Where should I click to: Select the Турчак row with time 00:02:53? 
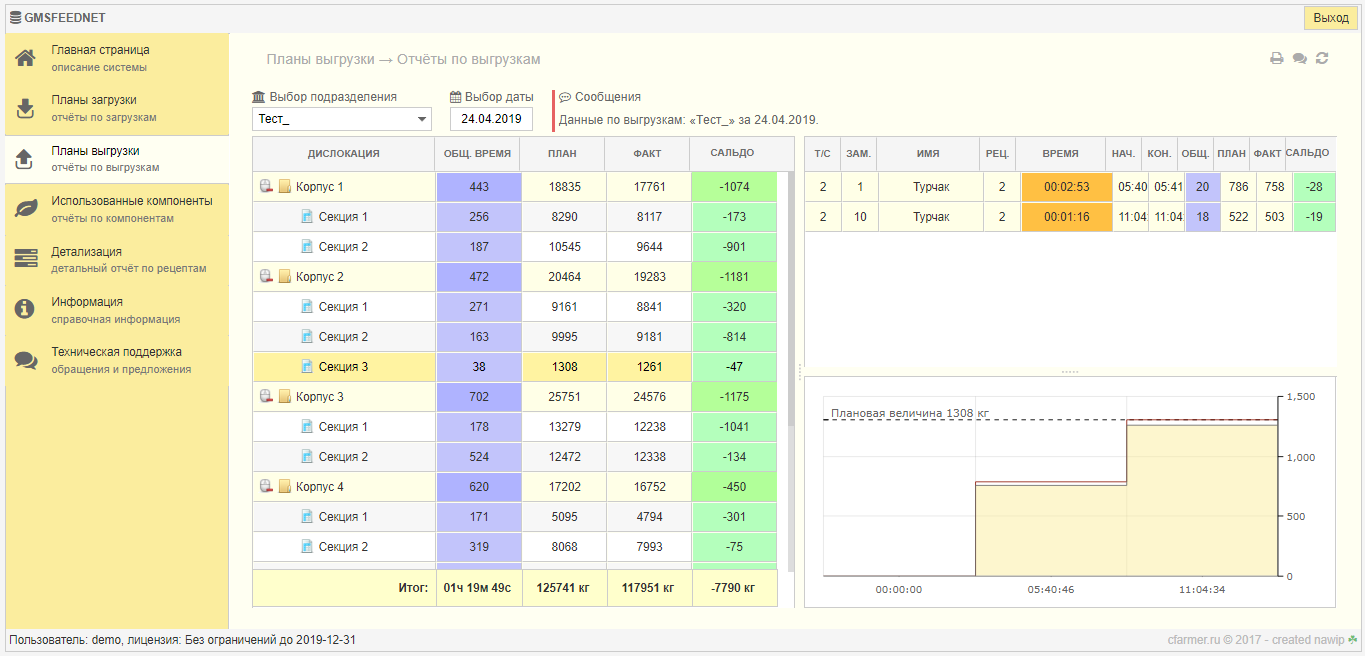click(x=932, y=187)
